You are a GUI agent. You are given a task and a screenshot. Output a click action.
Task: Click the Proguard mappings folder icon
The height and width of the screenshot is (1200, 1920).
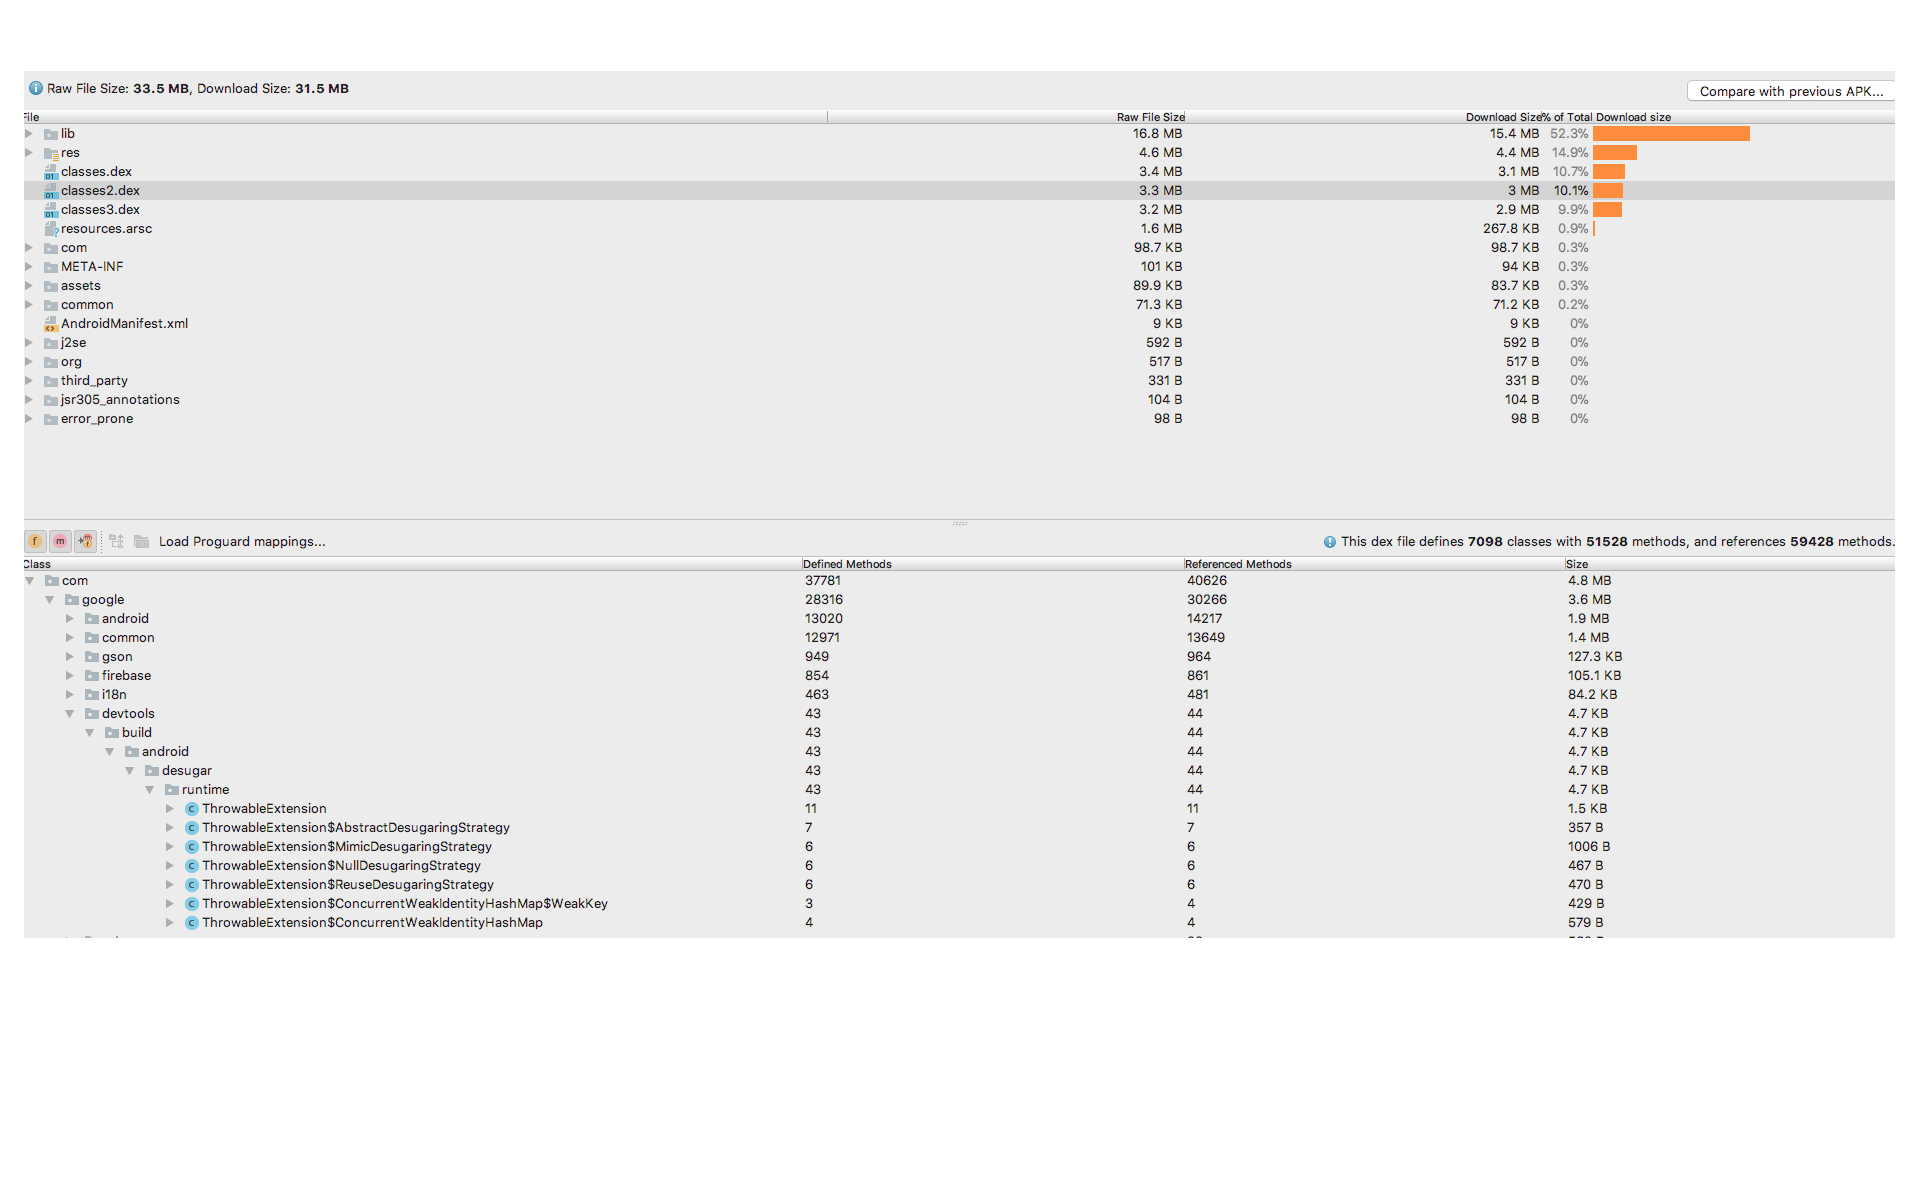(142, 541)
